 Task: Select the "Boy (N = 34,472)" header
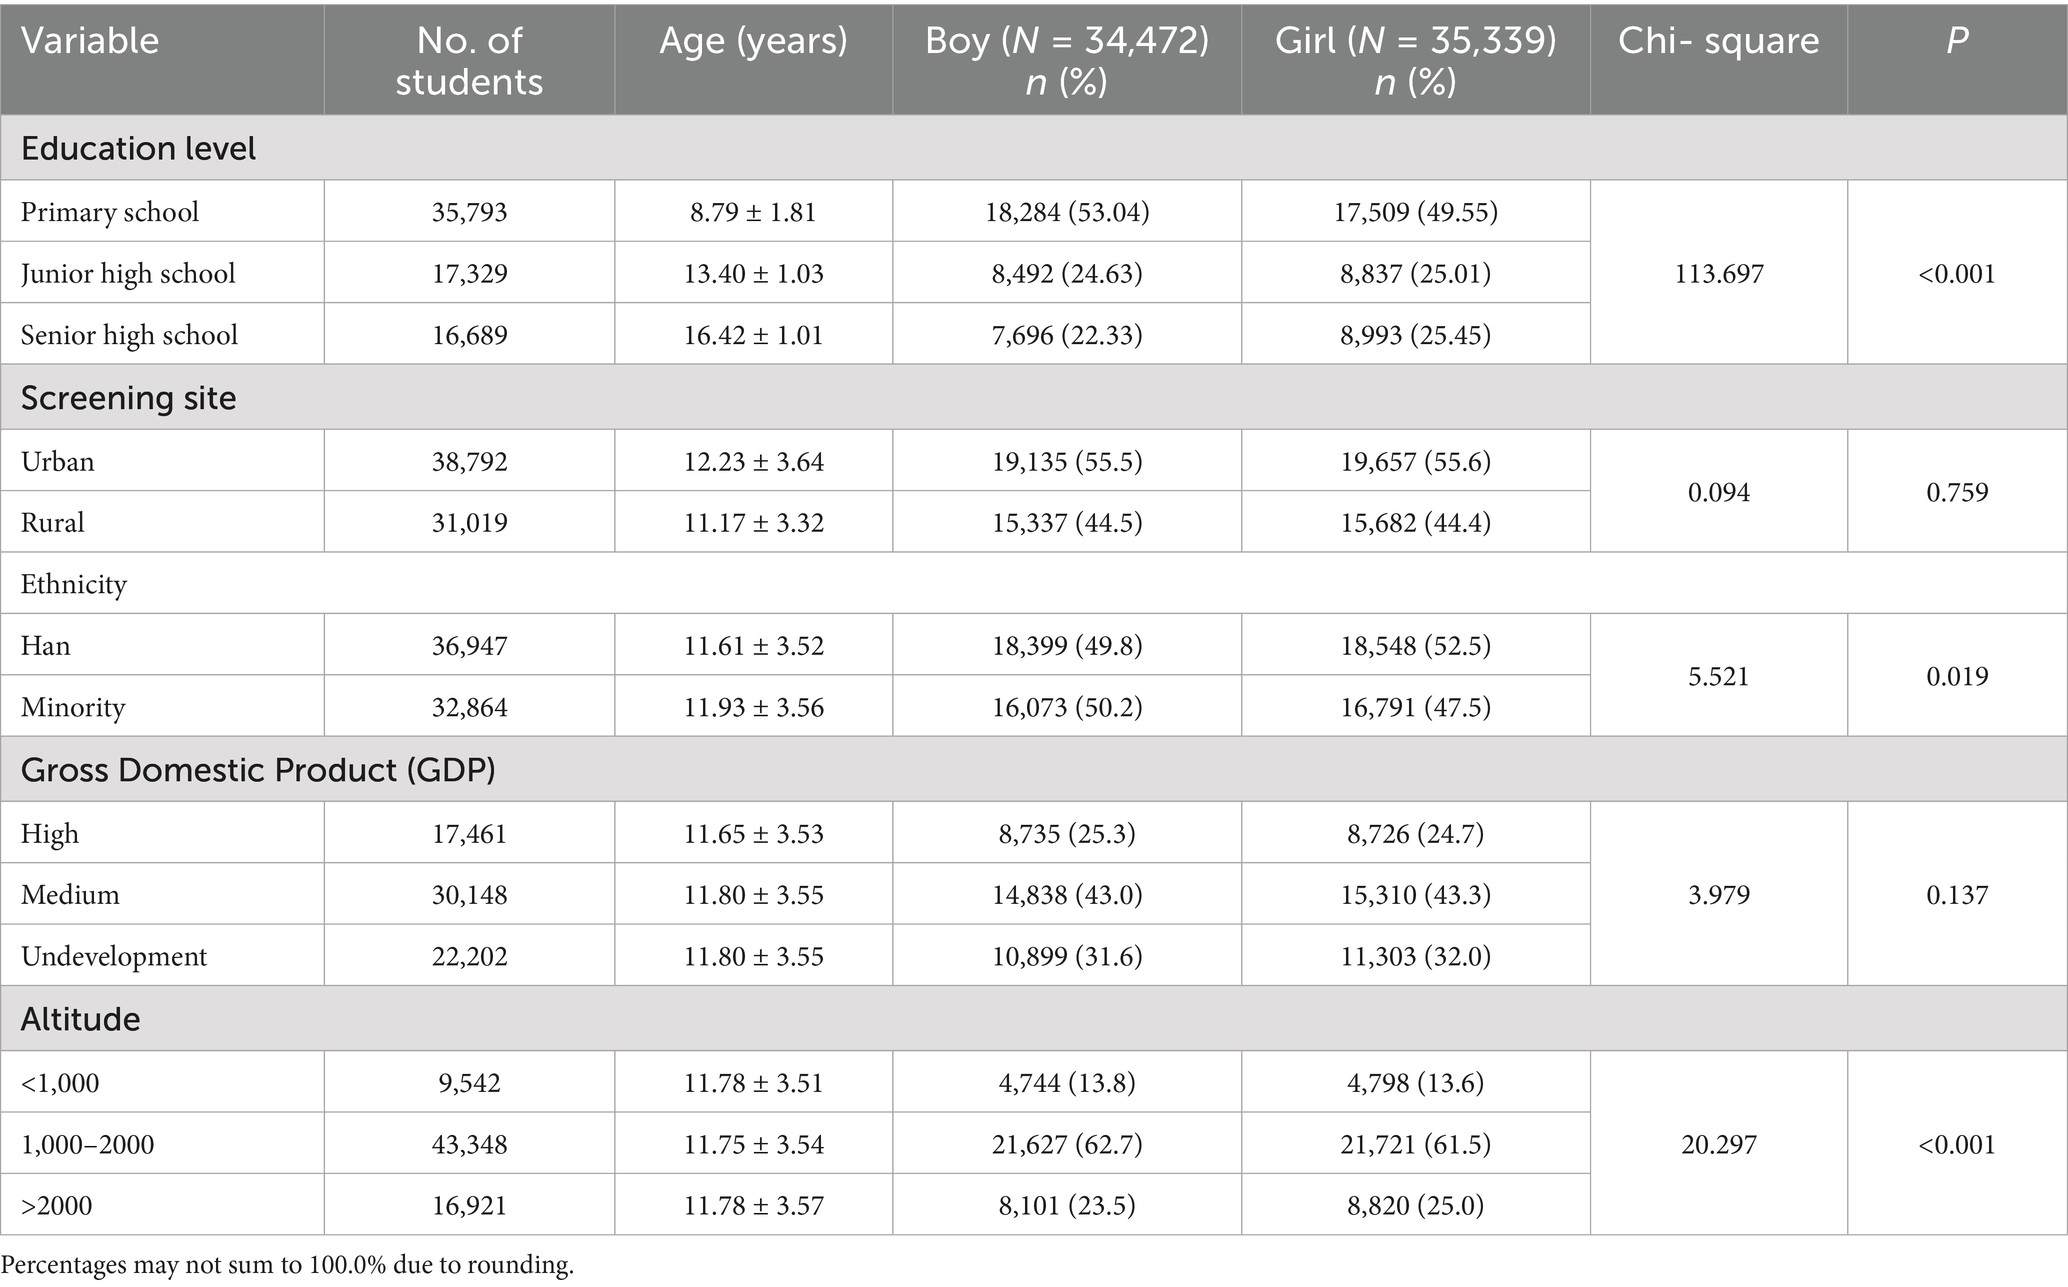click(x=1066, y=61)
